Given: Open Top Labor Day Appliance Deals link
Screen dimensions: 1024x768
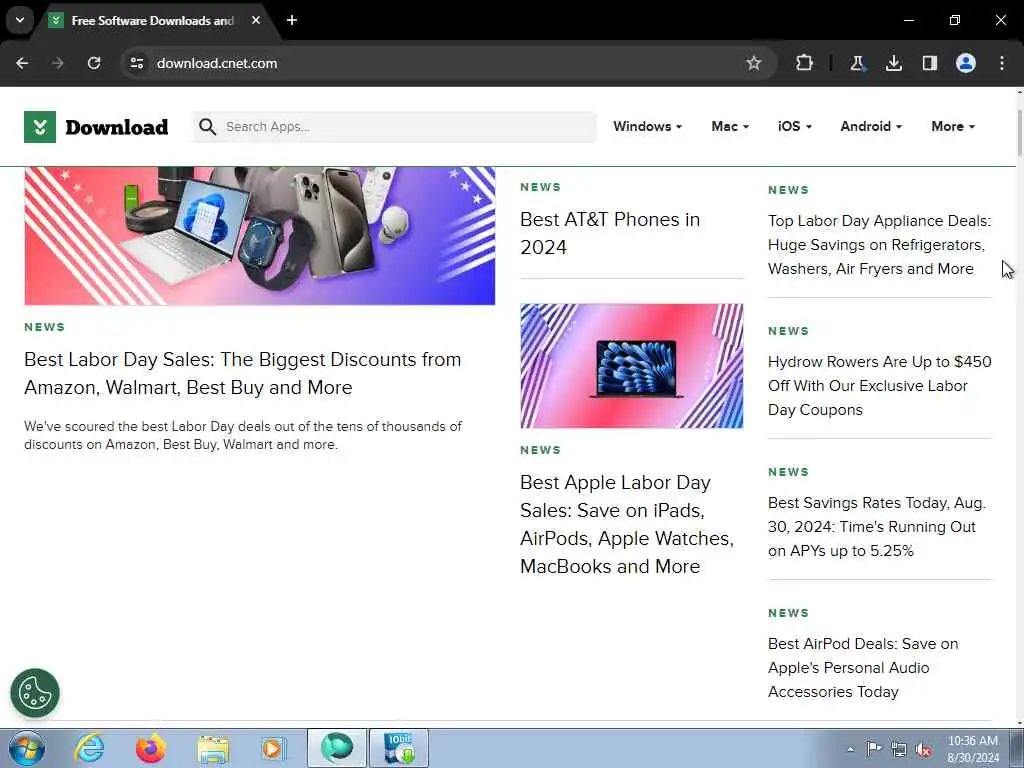Looking at the screenshot, I should 879,245.
